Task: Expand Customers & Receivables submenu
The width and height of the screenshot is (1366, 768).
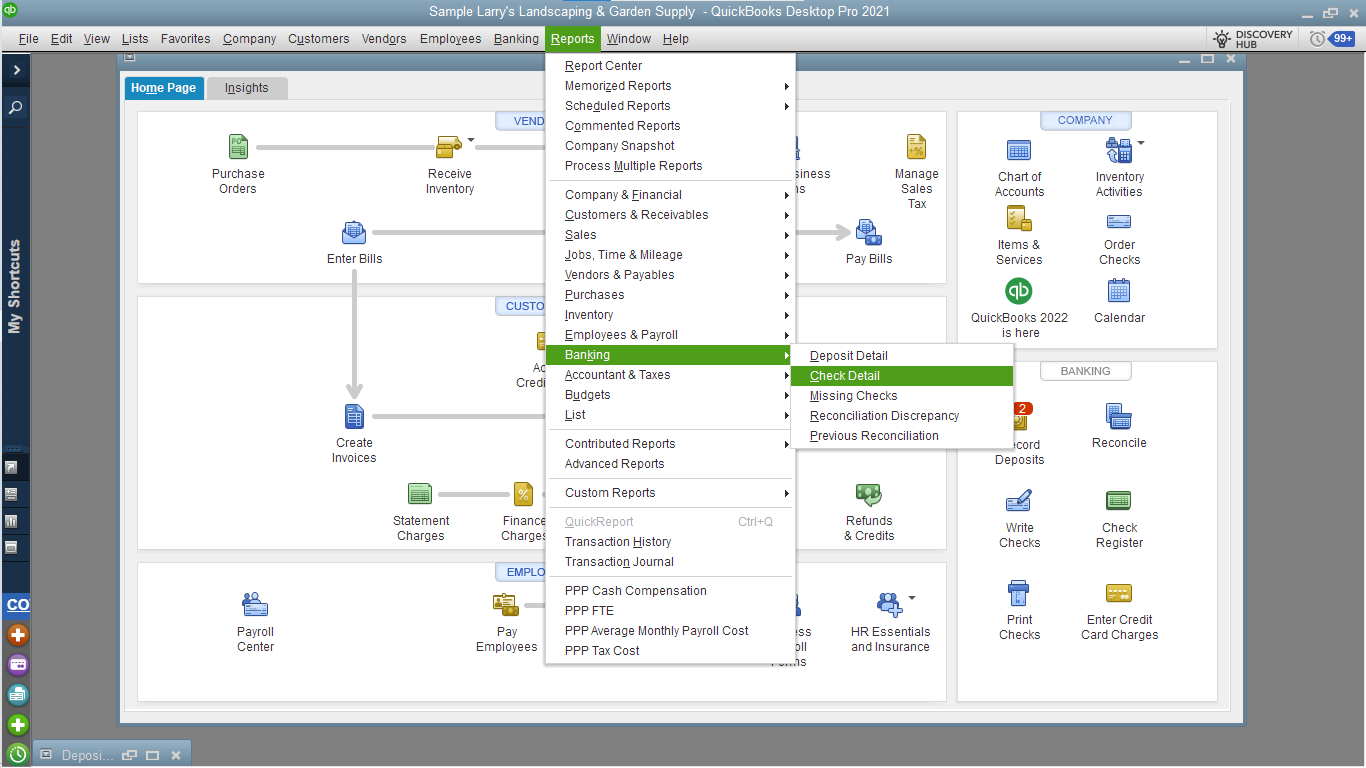Action: (x=671, y=215)
